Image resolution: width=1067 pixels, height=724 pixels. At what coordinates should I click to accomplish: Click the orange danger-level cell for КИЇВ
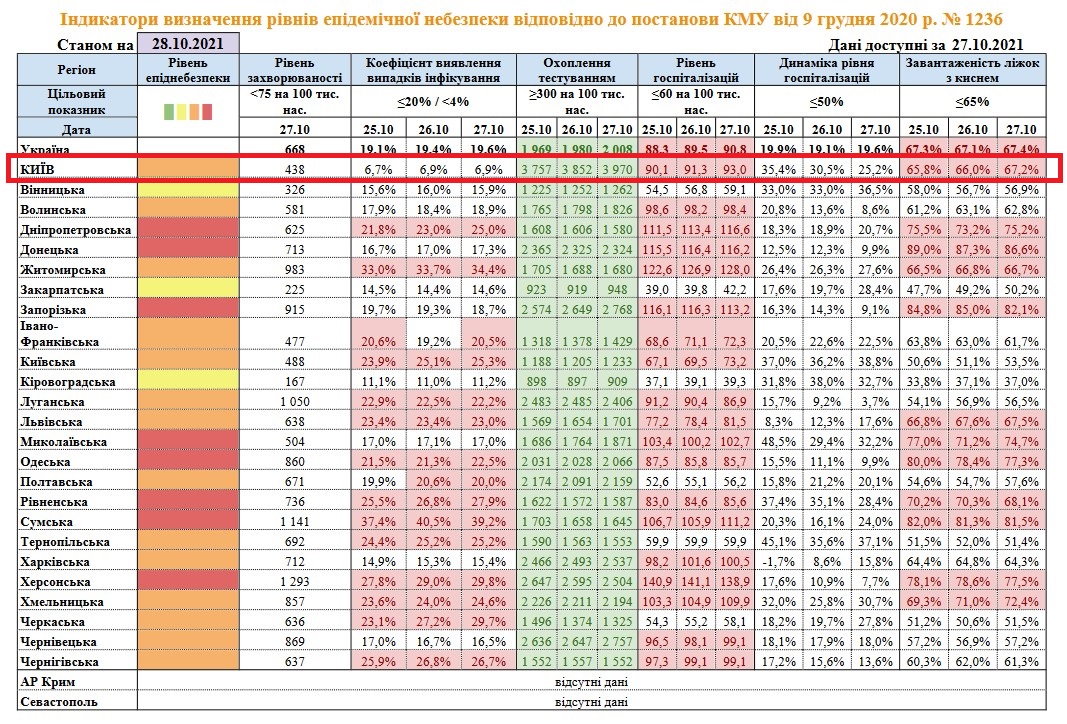tap(188, 170)
